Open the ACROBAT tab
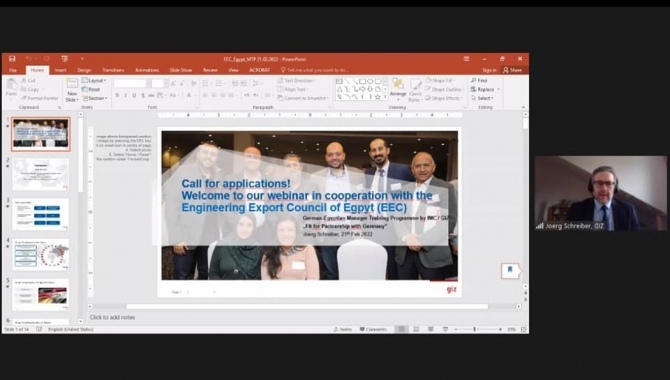 [259, 70]
